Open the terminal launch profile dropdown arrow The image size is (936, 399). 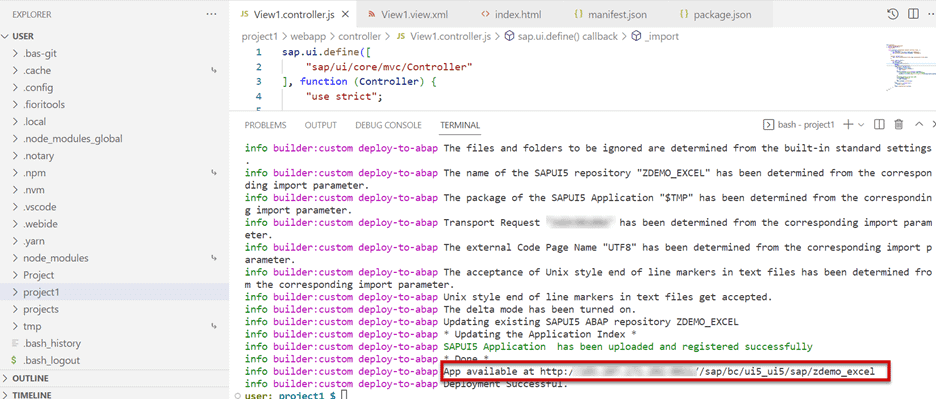861,124
